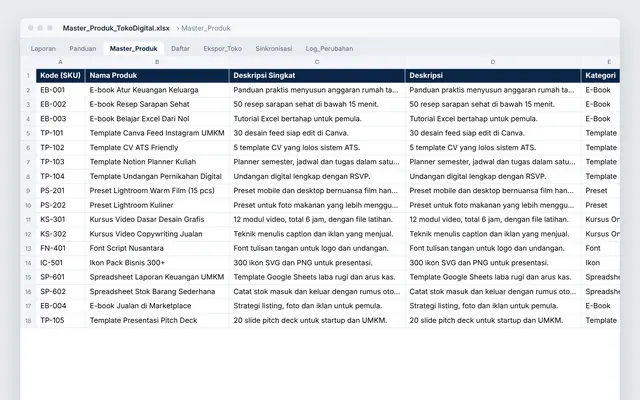Screen dimensions: 640x400
Task: Click the Kategori header cell
Action: coord(600,76)
